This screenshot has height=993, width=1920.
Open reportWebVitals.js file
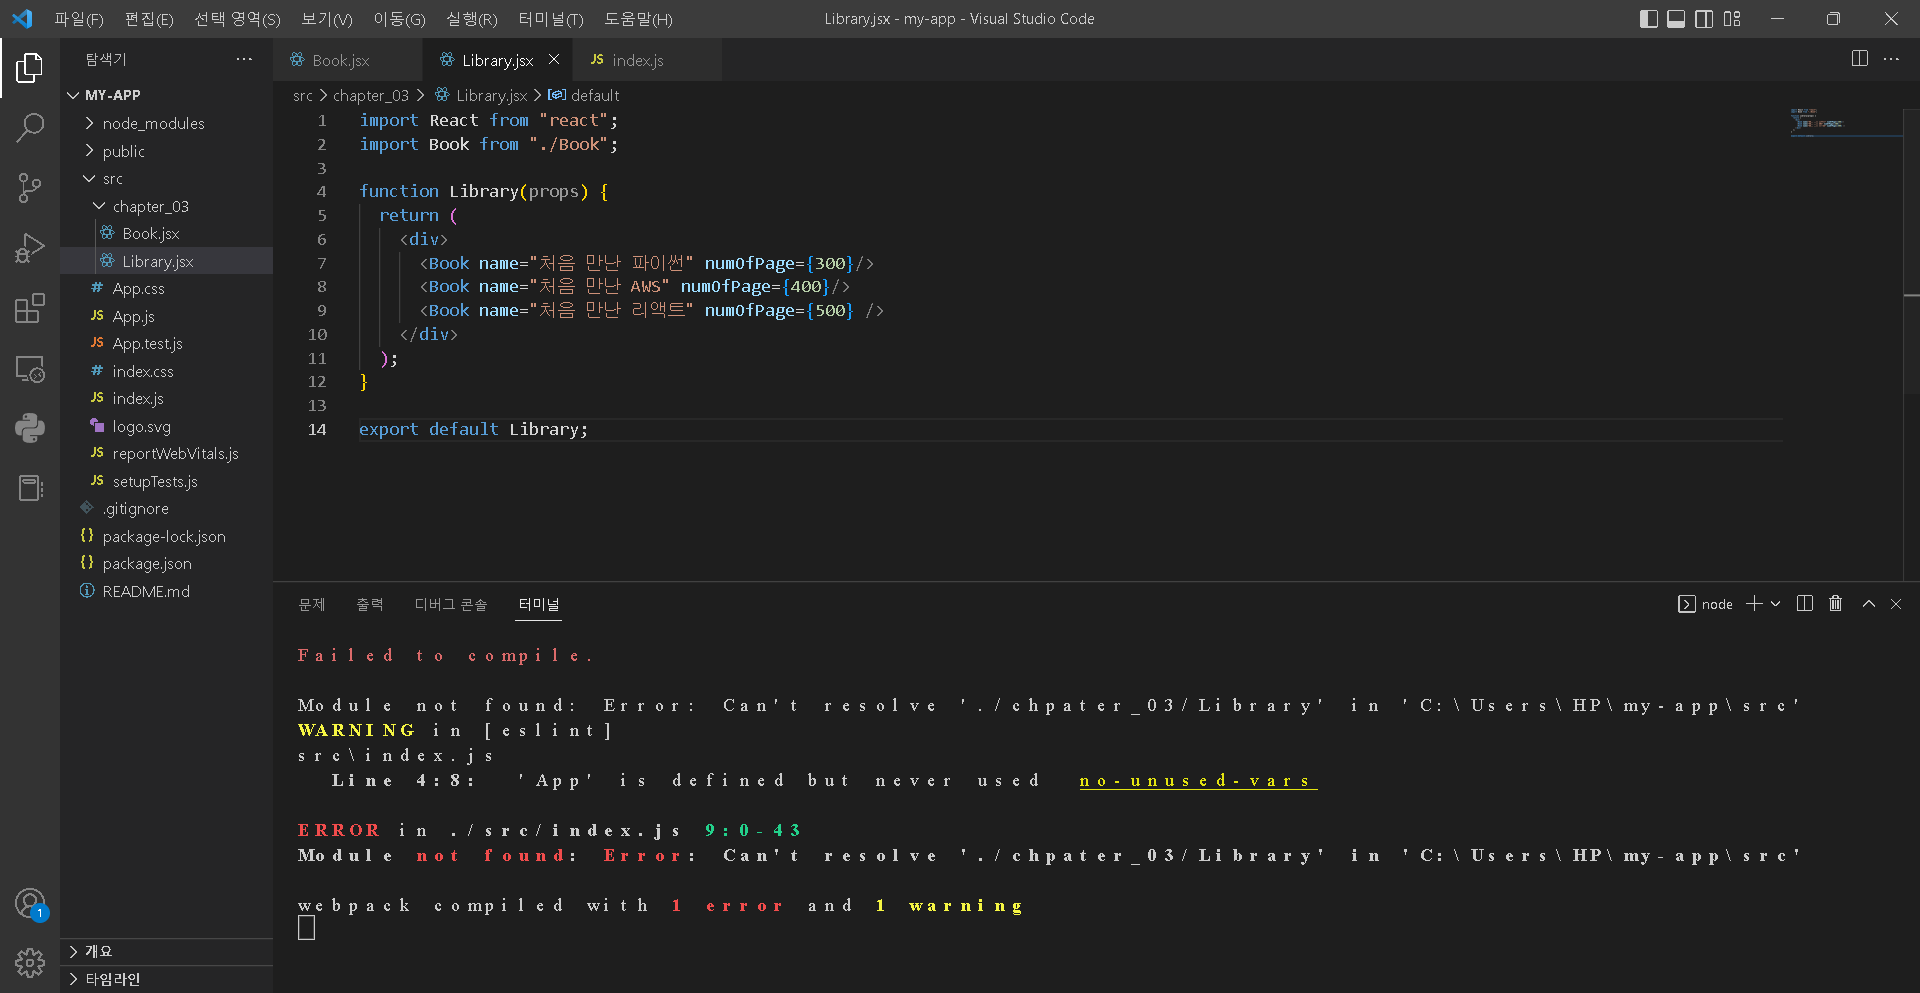coord(166,453)
